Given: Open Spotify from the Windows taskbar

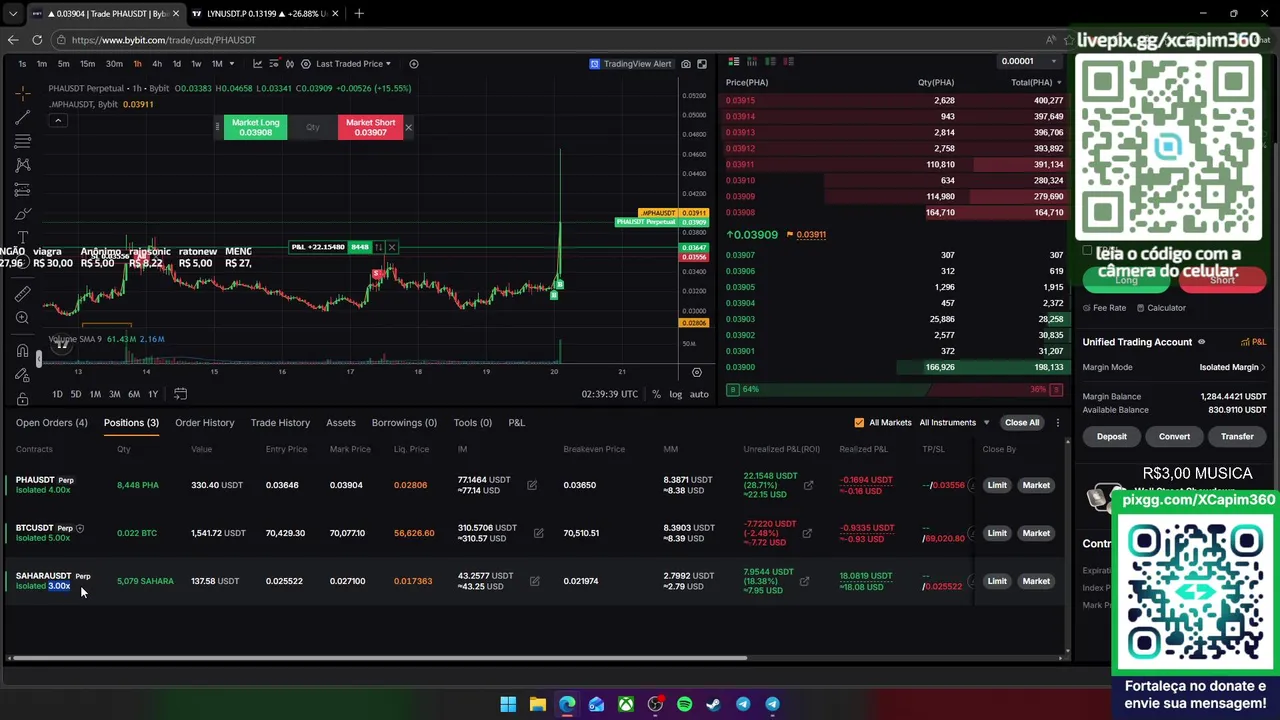Looking at the screenshot, I should 684,704.
